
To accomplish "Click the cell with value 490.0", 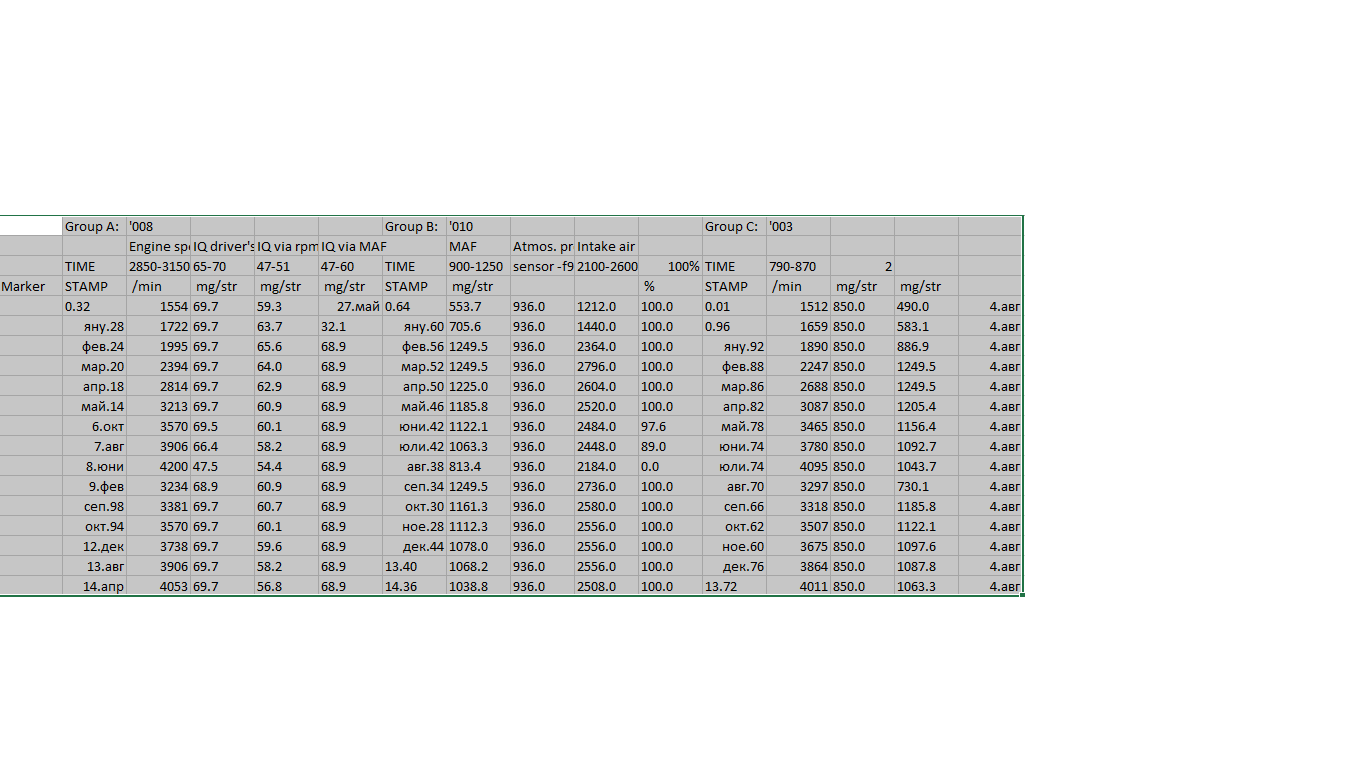I will [x=926, y=306].
